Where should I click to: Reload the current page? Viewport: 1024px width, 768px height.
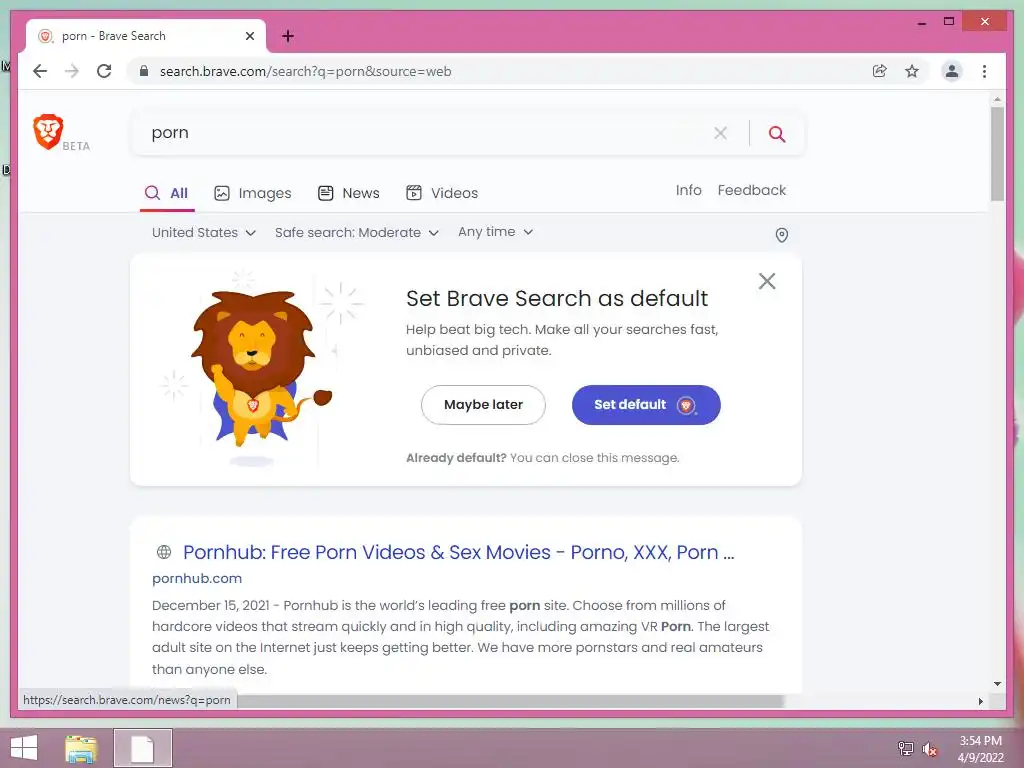(x=104, y=71)
